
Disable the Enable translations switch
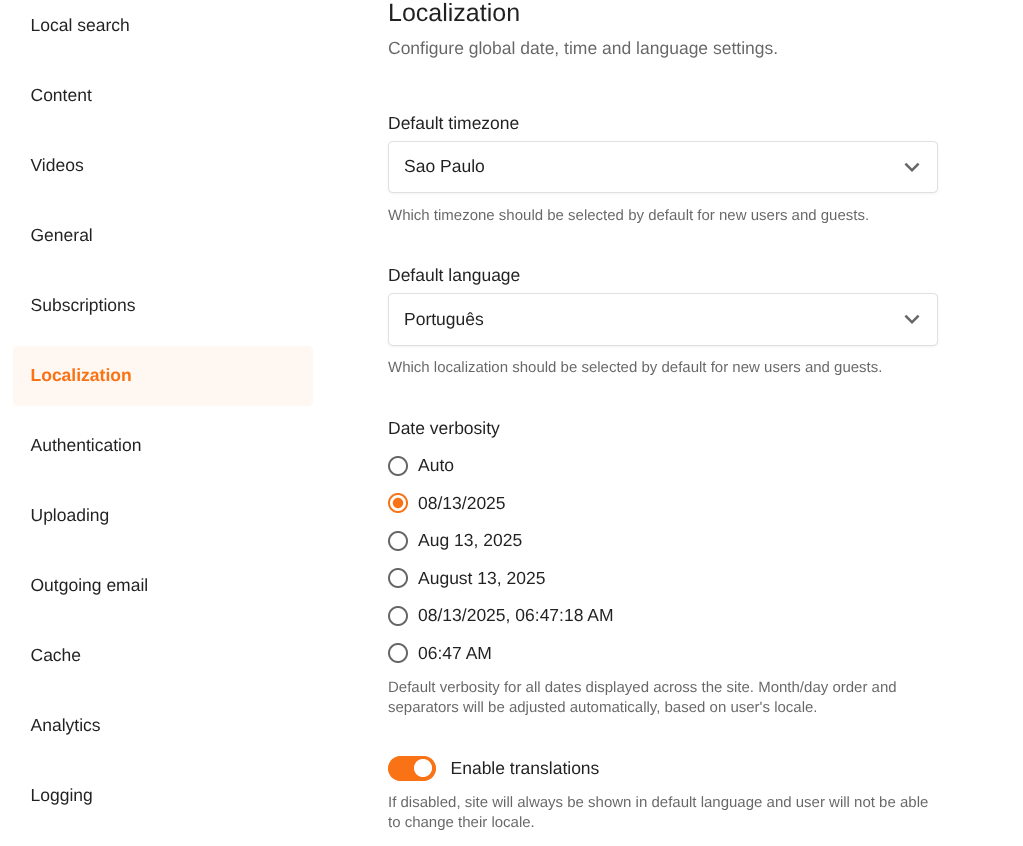click(x=412, y=768)
